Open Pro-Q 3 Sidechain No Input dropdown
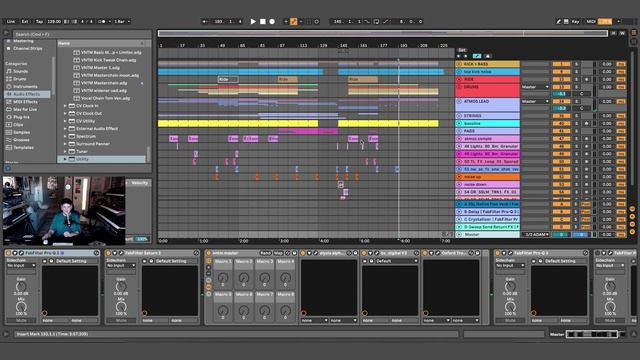 (21, 266)
